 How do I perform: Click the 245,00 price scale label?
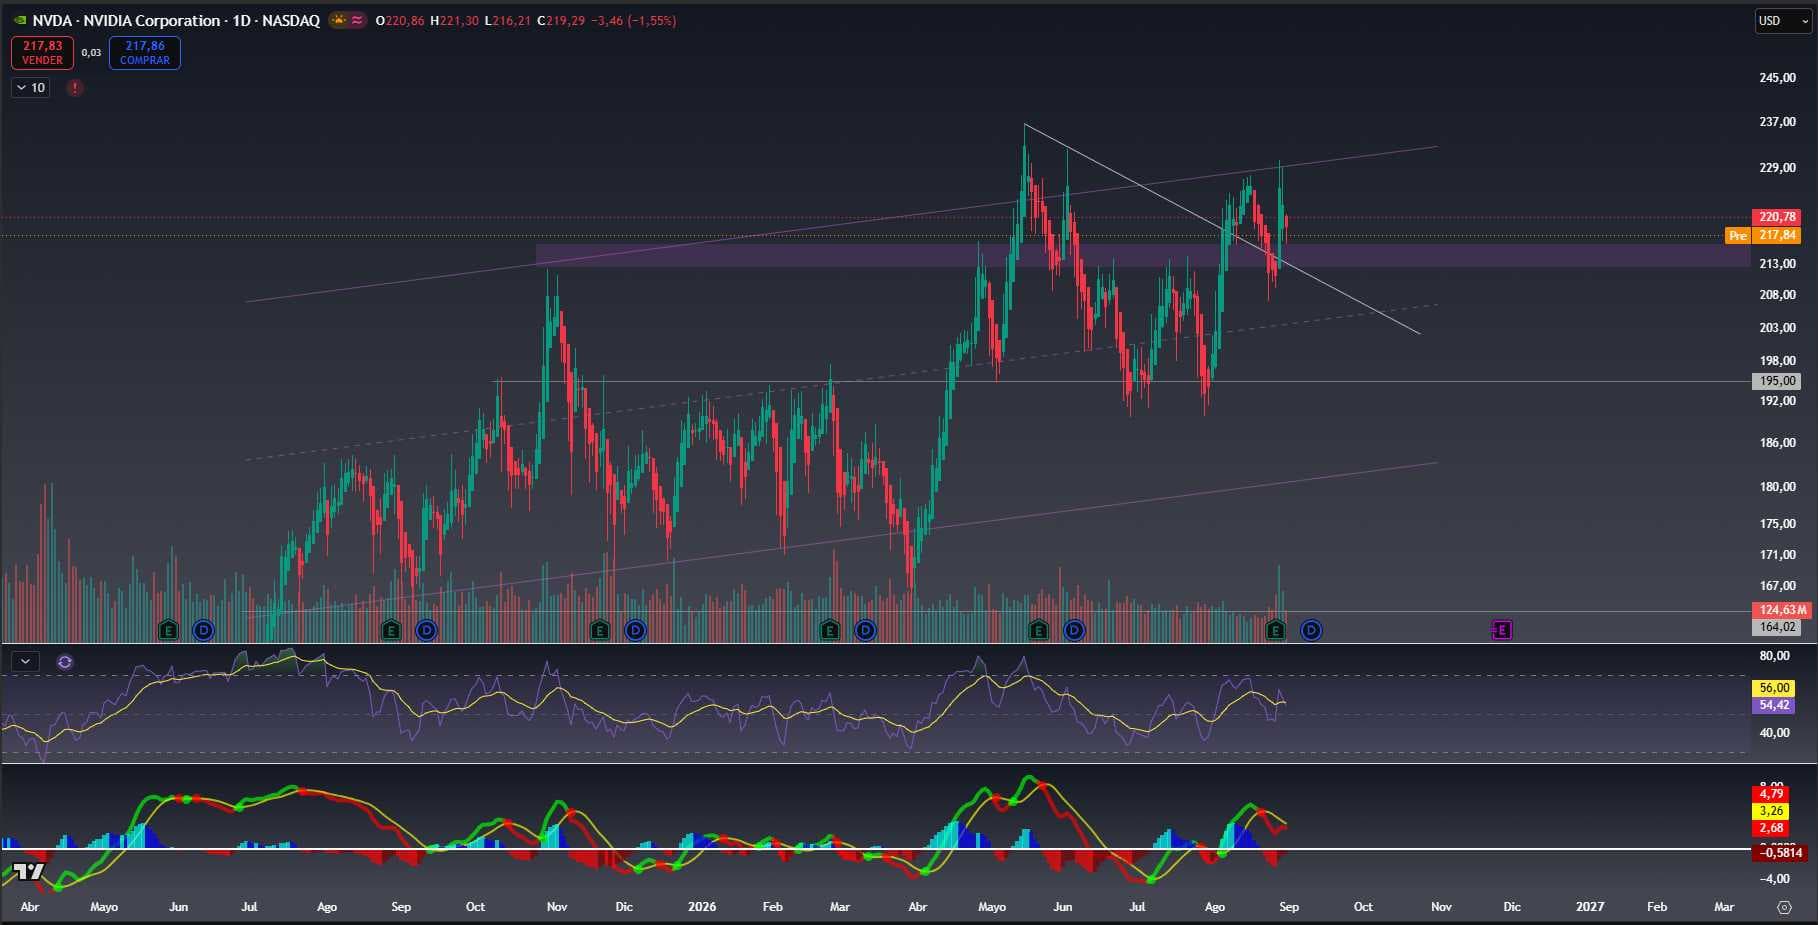(1777, 78)
